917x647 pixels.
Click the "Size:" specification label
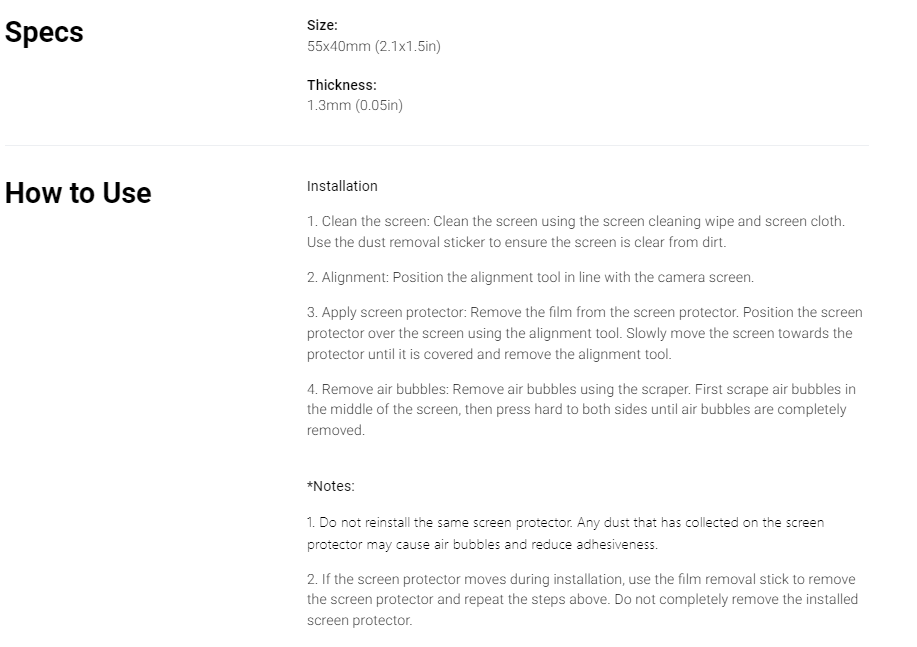click(x=322, y=26)
